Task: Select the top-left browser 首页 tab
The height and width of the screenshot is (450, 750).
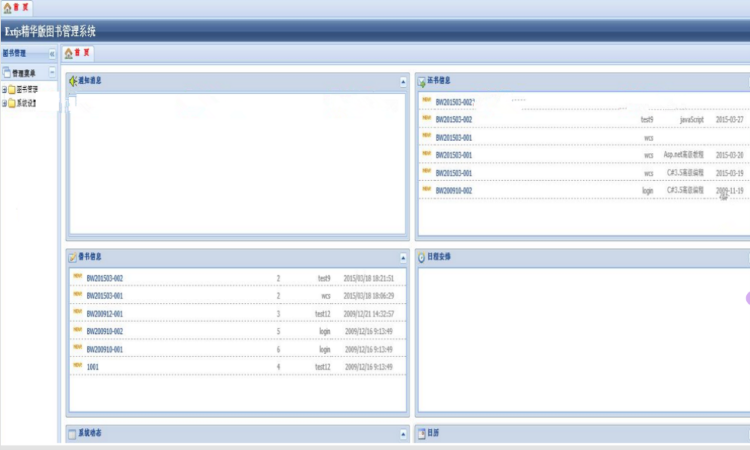Action: tap(16, 8)
